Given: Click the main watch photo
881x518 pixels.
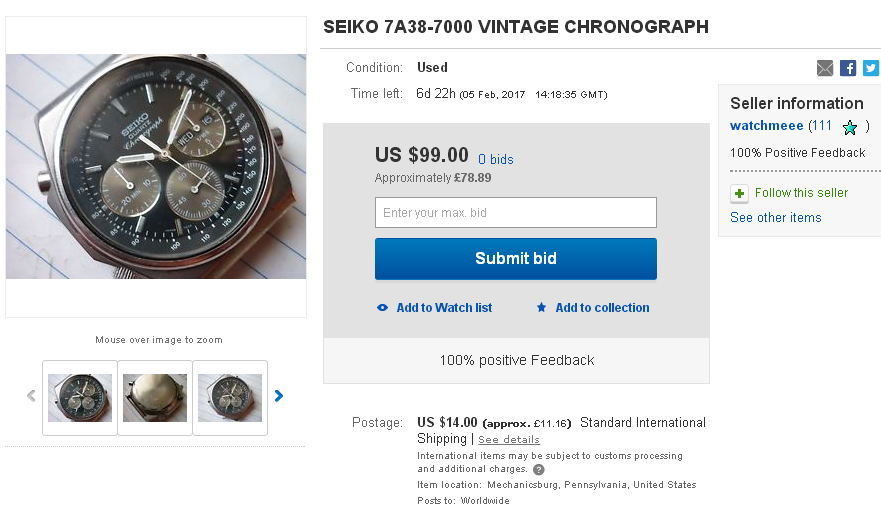Looking at the screenshot, I should coord(156,166).
